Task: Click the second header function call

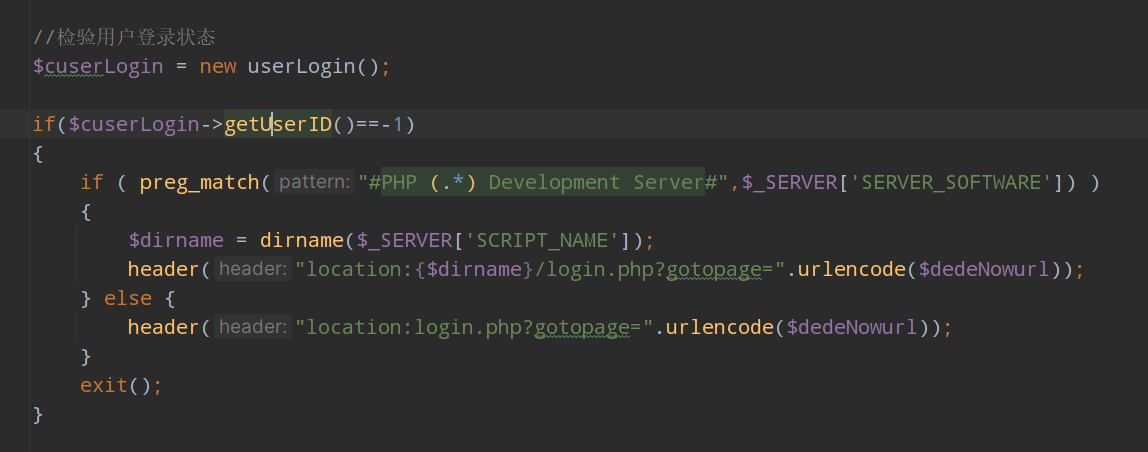Action: pyautogui.click(x=164, y=327)
